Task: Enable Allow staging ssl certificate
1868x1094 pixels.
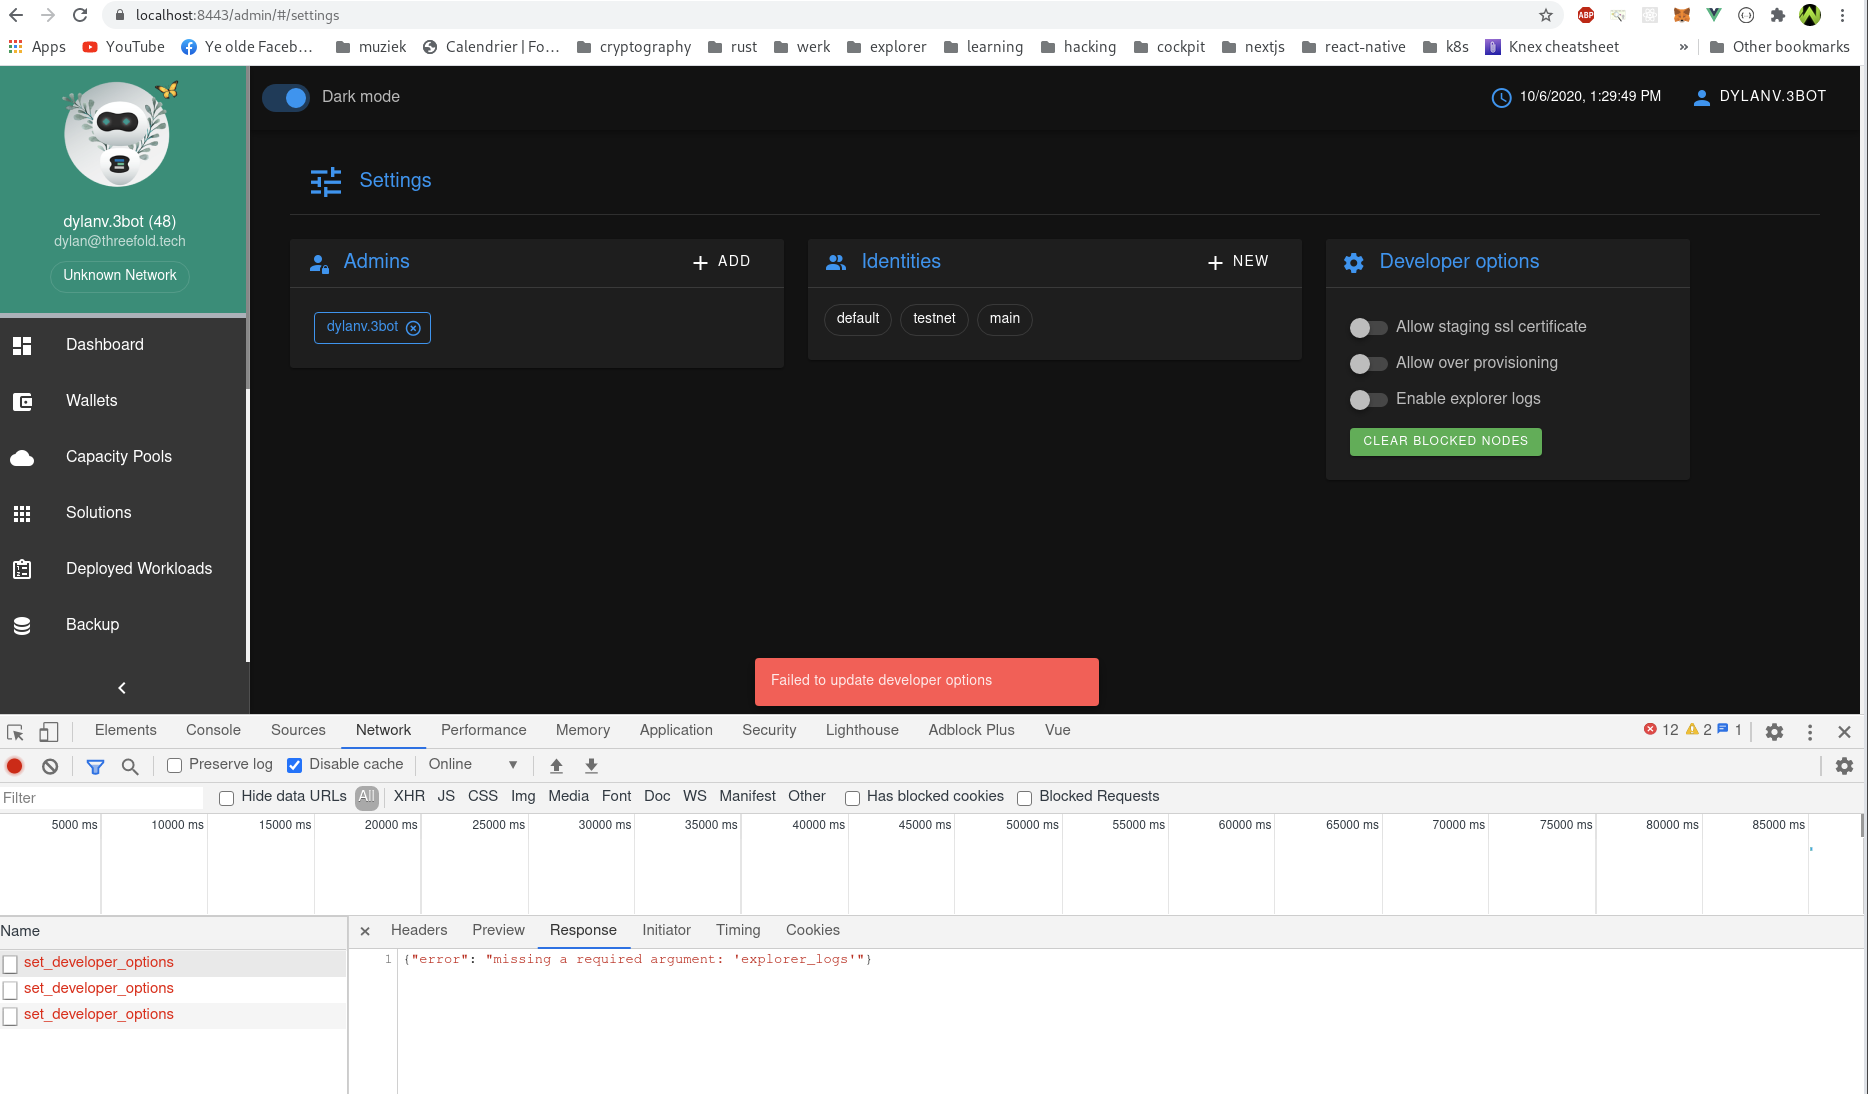Action: click(1368, 327)
